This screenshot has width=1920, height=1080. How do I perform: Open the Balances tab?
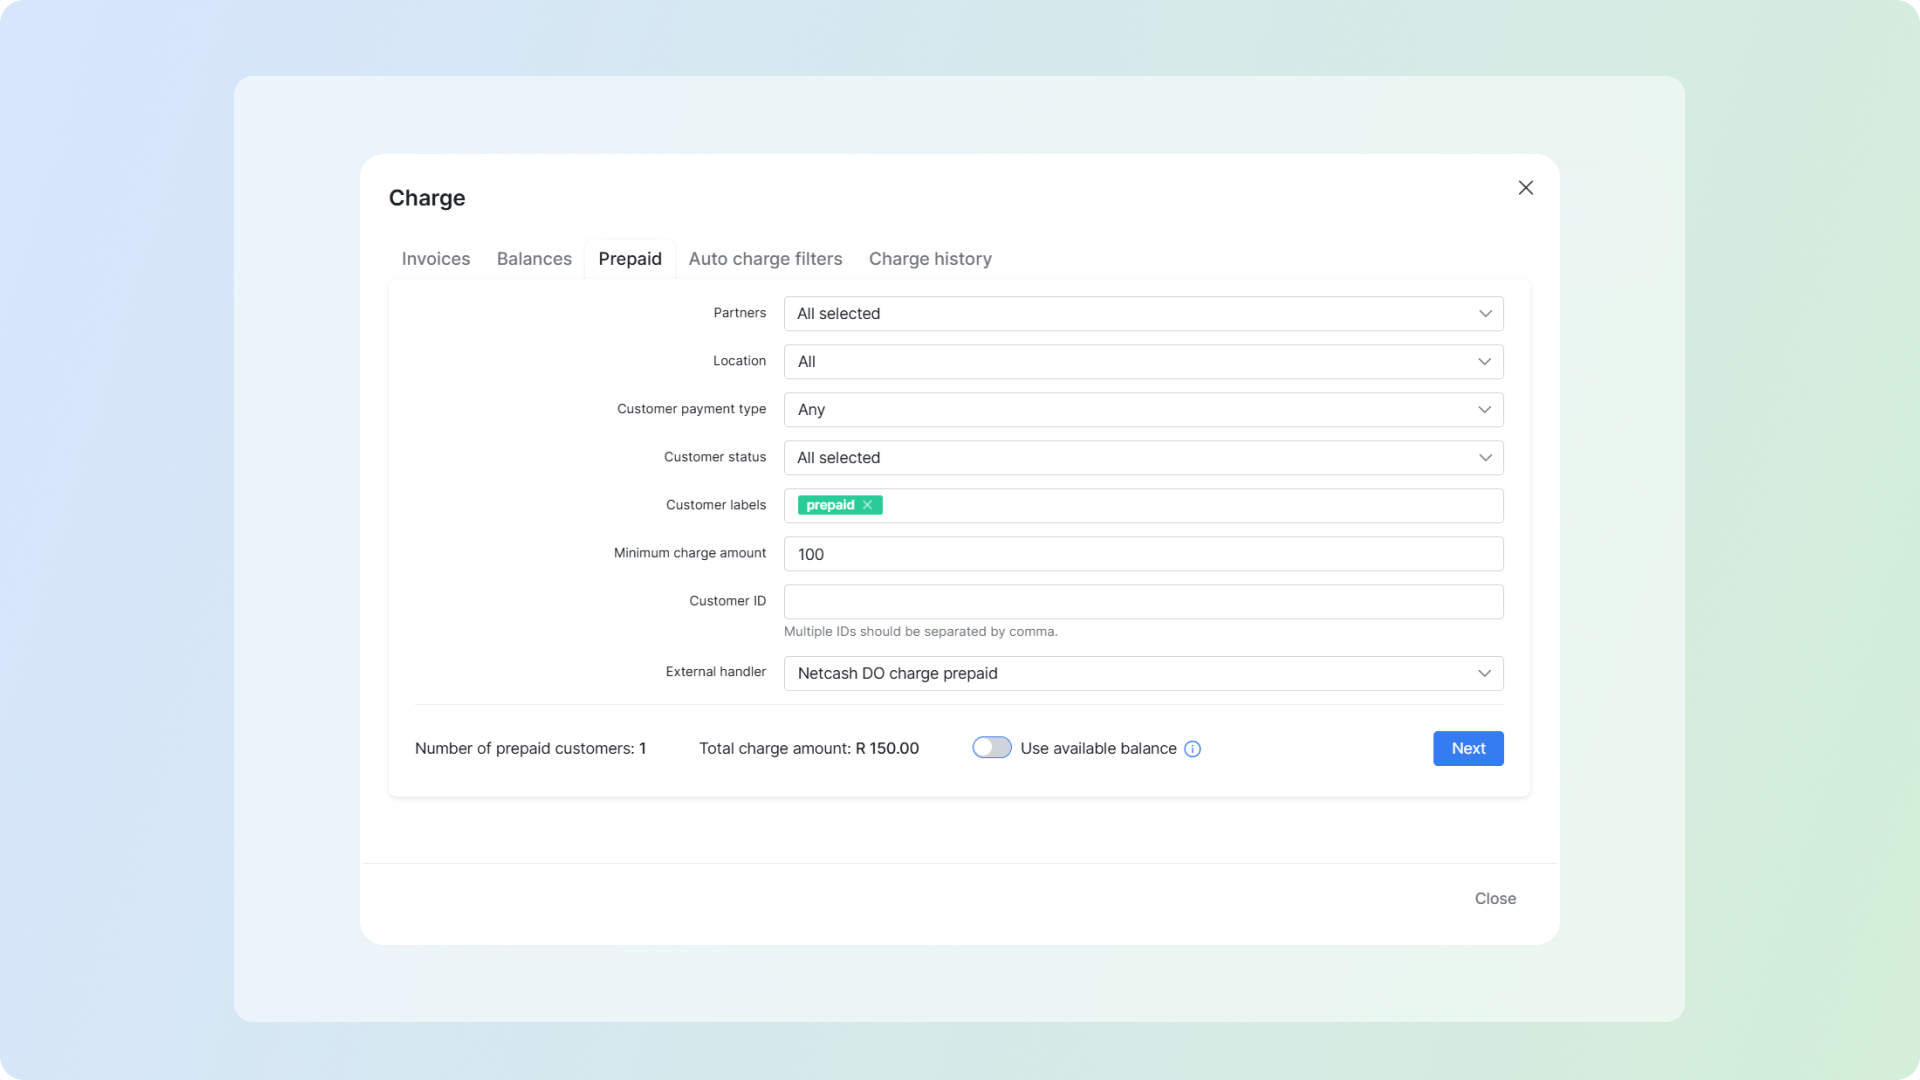coord(534,259)
